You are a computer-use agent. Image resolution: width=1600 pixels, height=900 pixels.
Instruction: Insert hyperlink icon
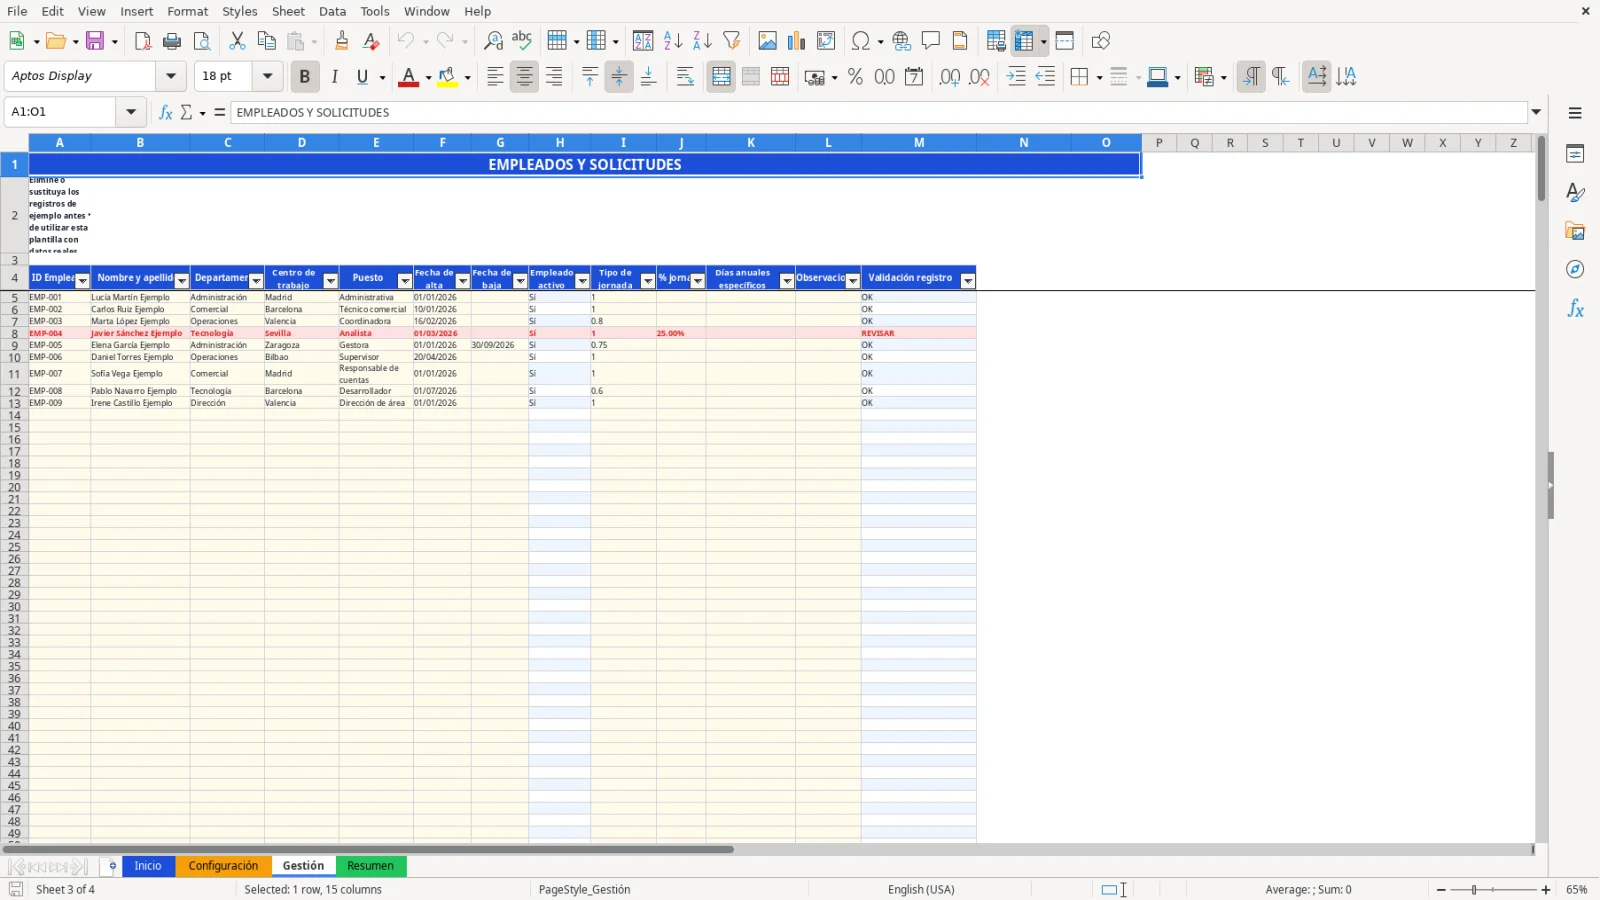click(x=902, y=41)
